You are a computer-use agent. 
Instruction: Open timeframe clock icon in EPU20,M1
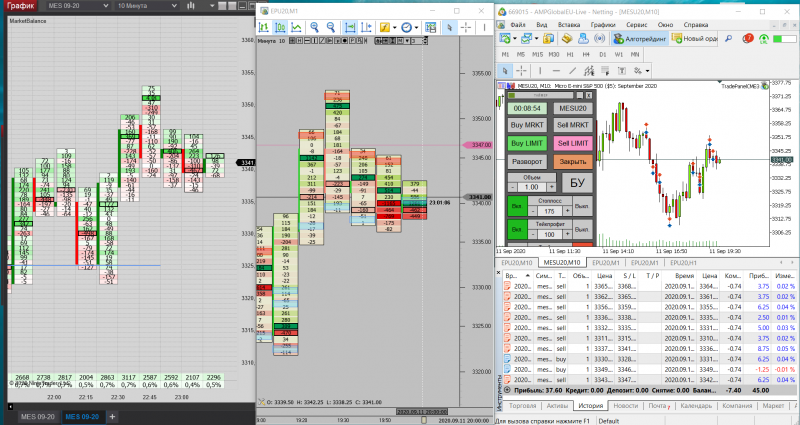406,28
